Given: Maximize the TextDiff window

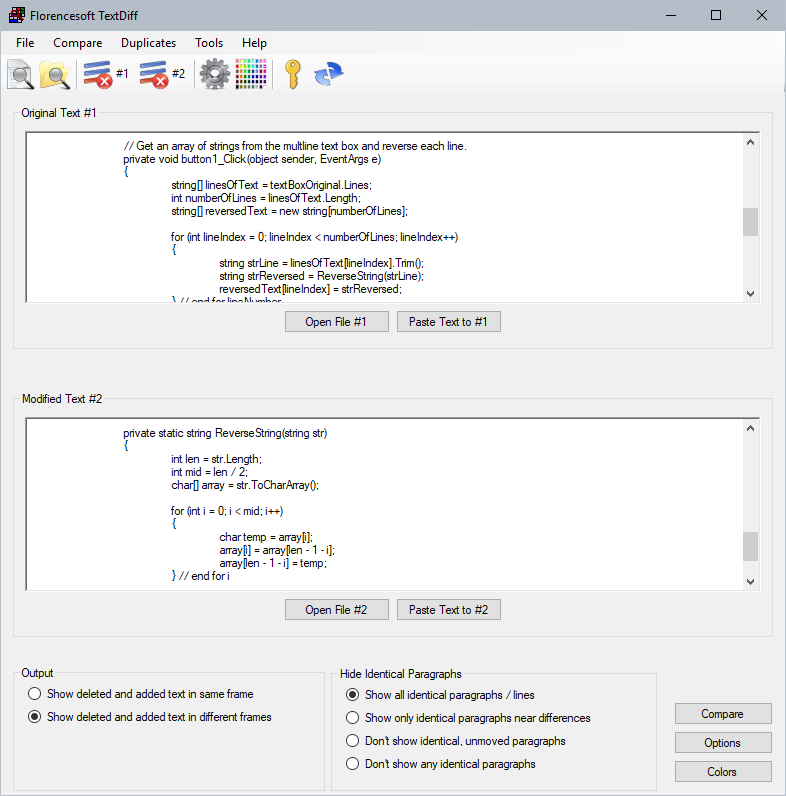Looking at the screenshot, I should (x=716, y=15).
